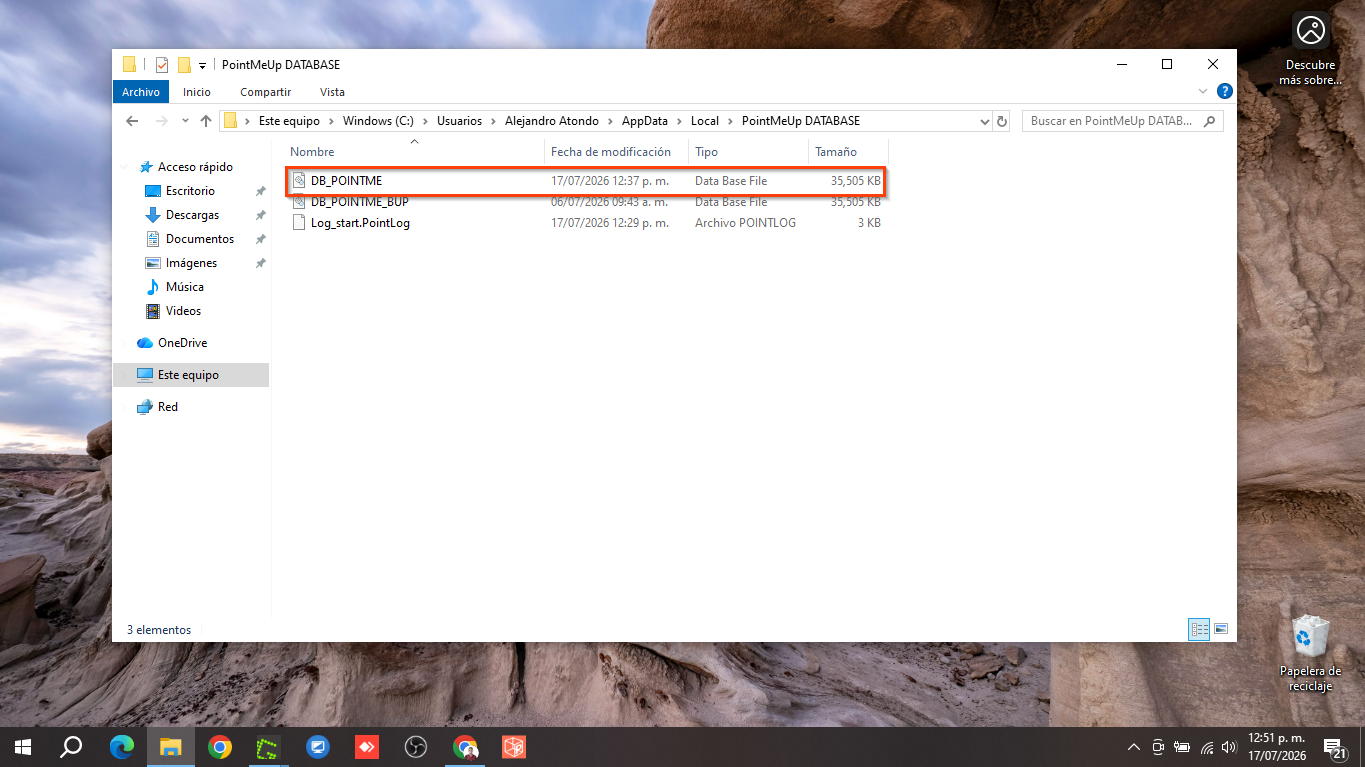
Task: Sort by the Tamaño column header
Action: (847, 152)
